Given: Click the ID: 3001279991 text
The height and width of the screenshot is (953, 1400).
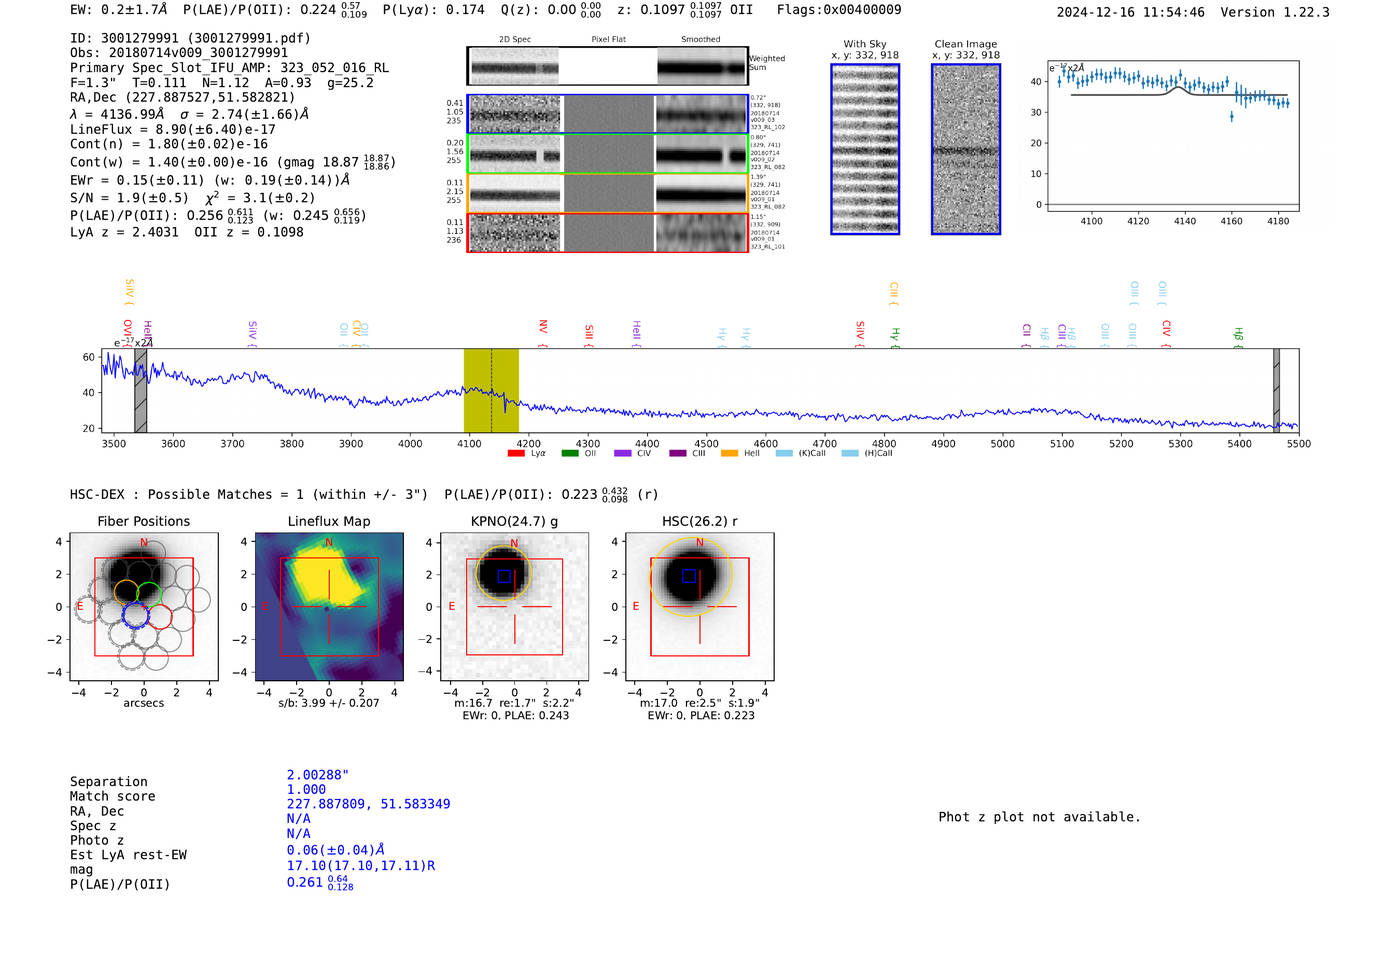Looking at the screenshot, I should [190, 38].
